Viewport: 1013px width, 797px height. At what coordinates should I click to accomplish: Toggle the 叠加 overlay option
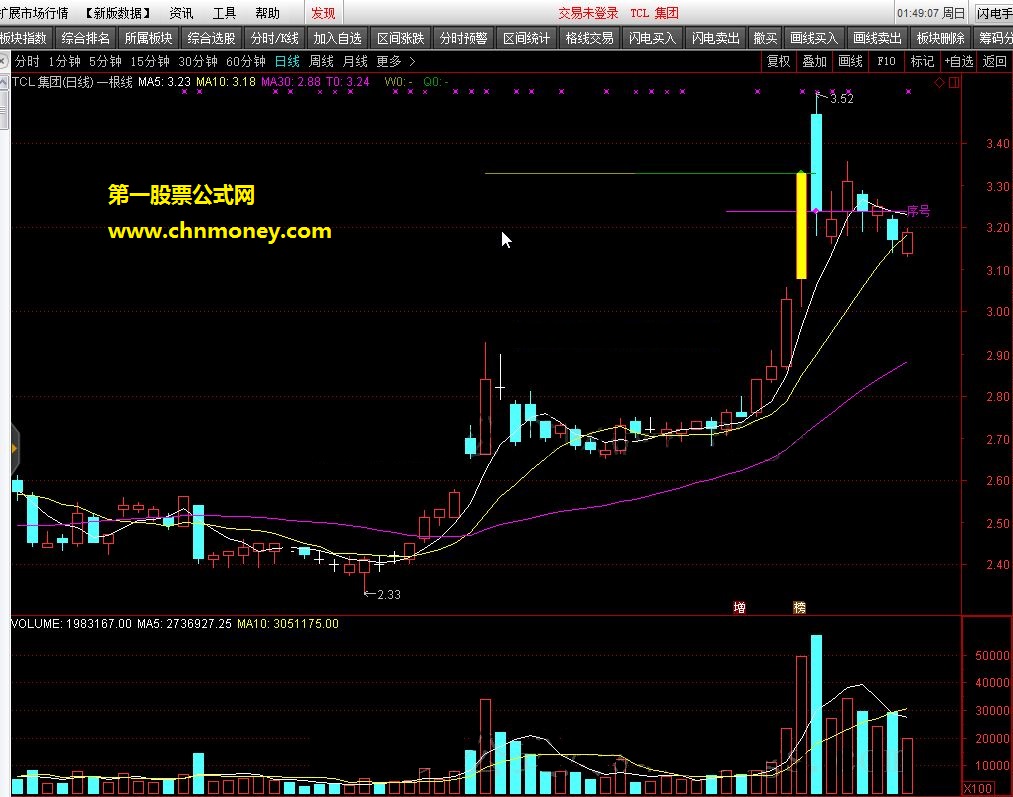[815, 61]
